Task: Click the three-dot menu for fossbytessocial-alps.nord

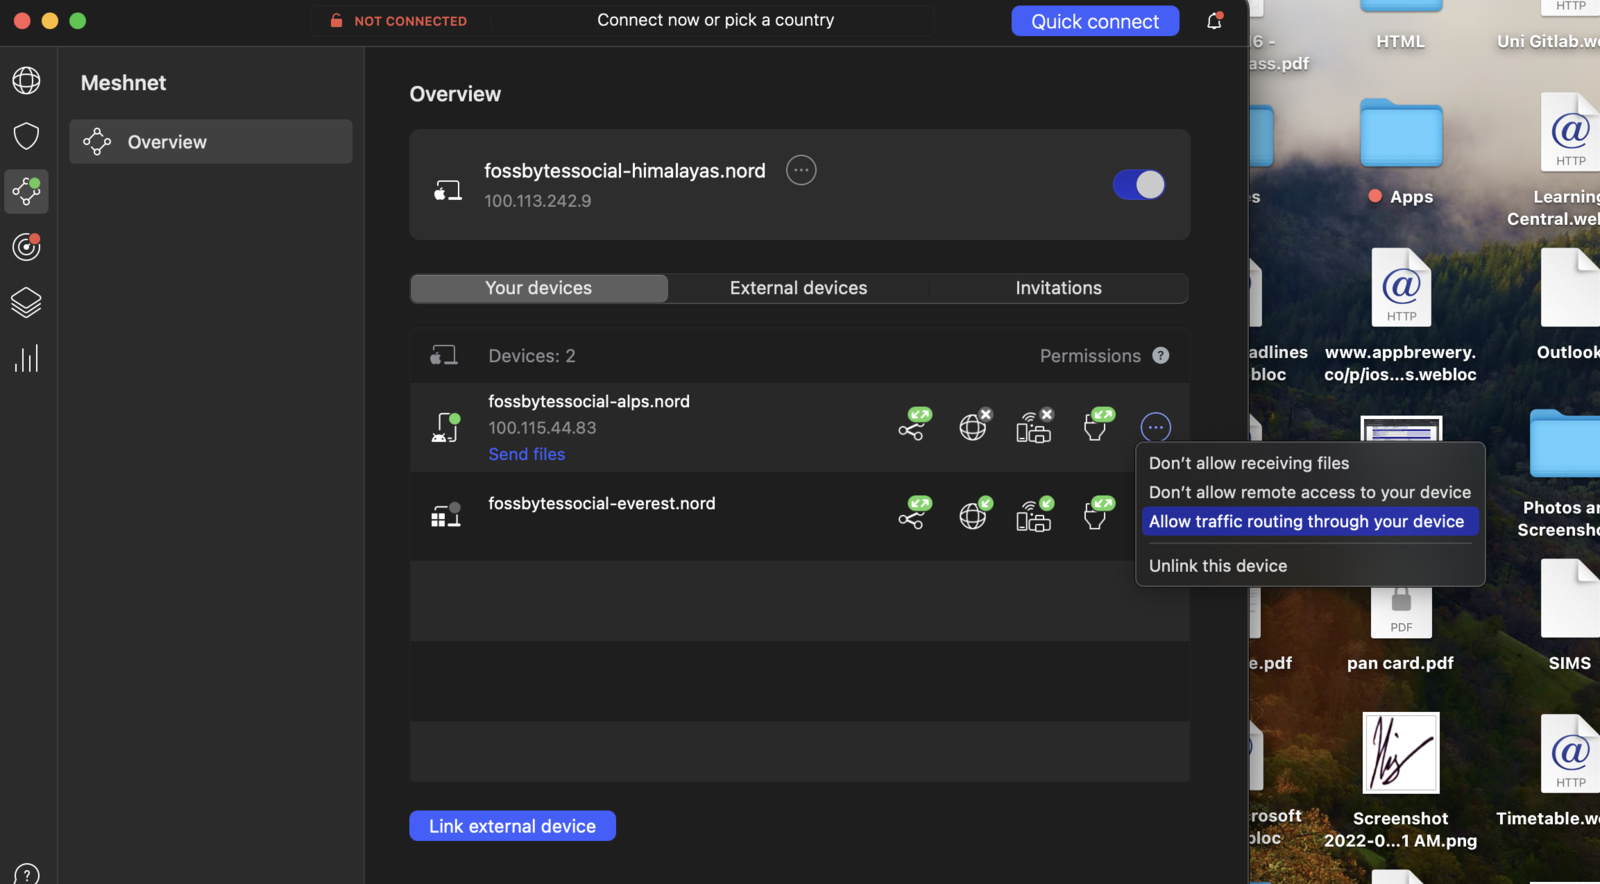Action: (x=1155, y=427)
